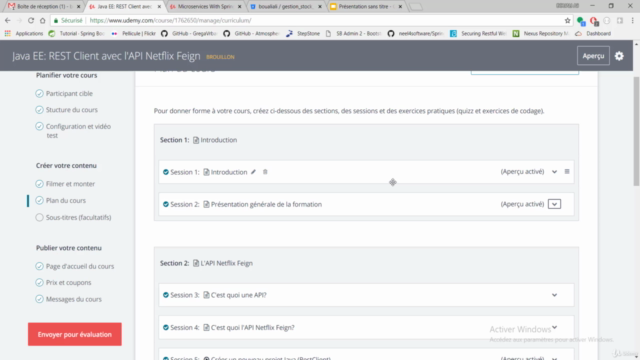The image size is (640, 360).
Task: Bookmark this page with star icon
Action: [567, 20]
